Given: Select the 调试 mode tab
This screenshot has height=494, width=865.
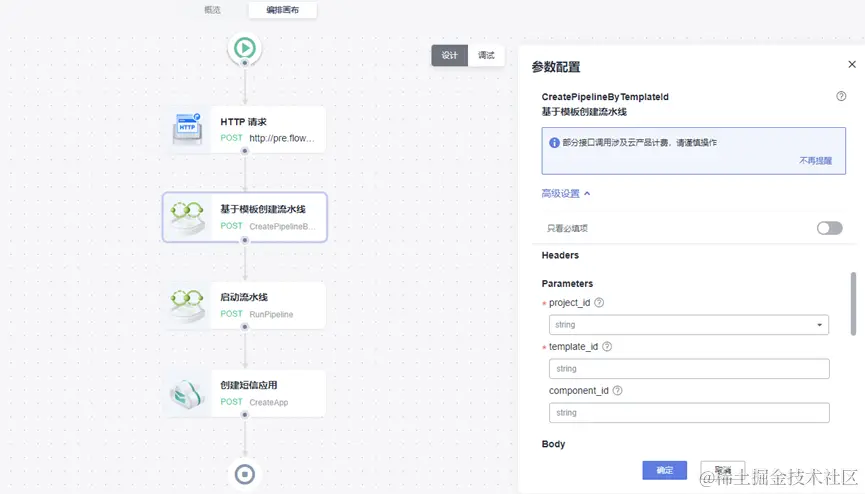Looking at the screenshot, I should tap(486, 55).
